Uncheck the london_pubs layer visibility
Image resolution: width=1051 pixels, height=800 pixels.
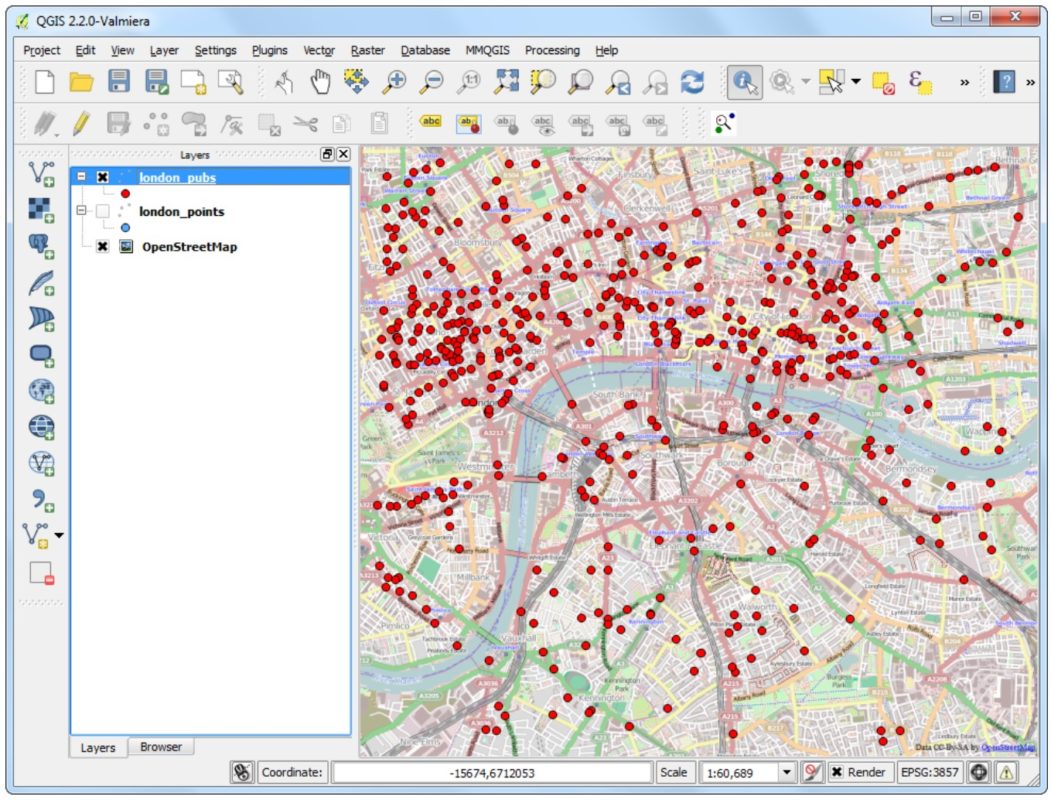tap(102, 177)
